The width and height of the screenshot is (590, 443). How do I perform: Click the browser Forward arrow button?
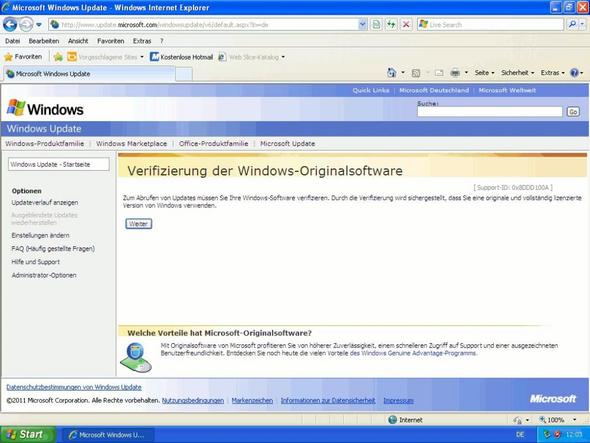26,25
